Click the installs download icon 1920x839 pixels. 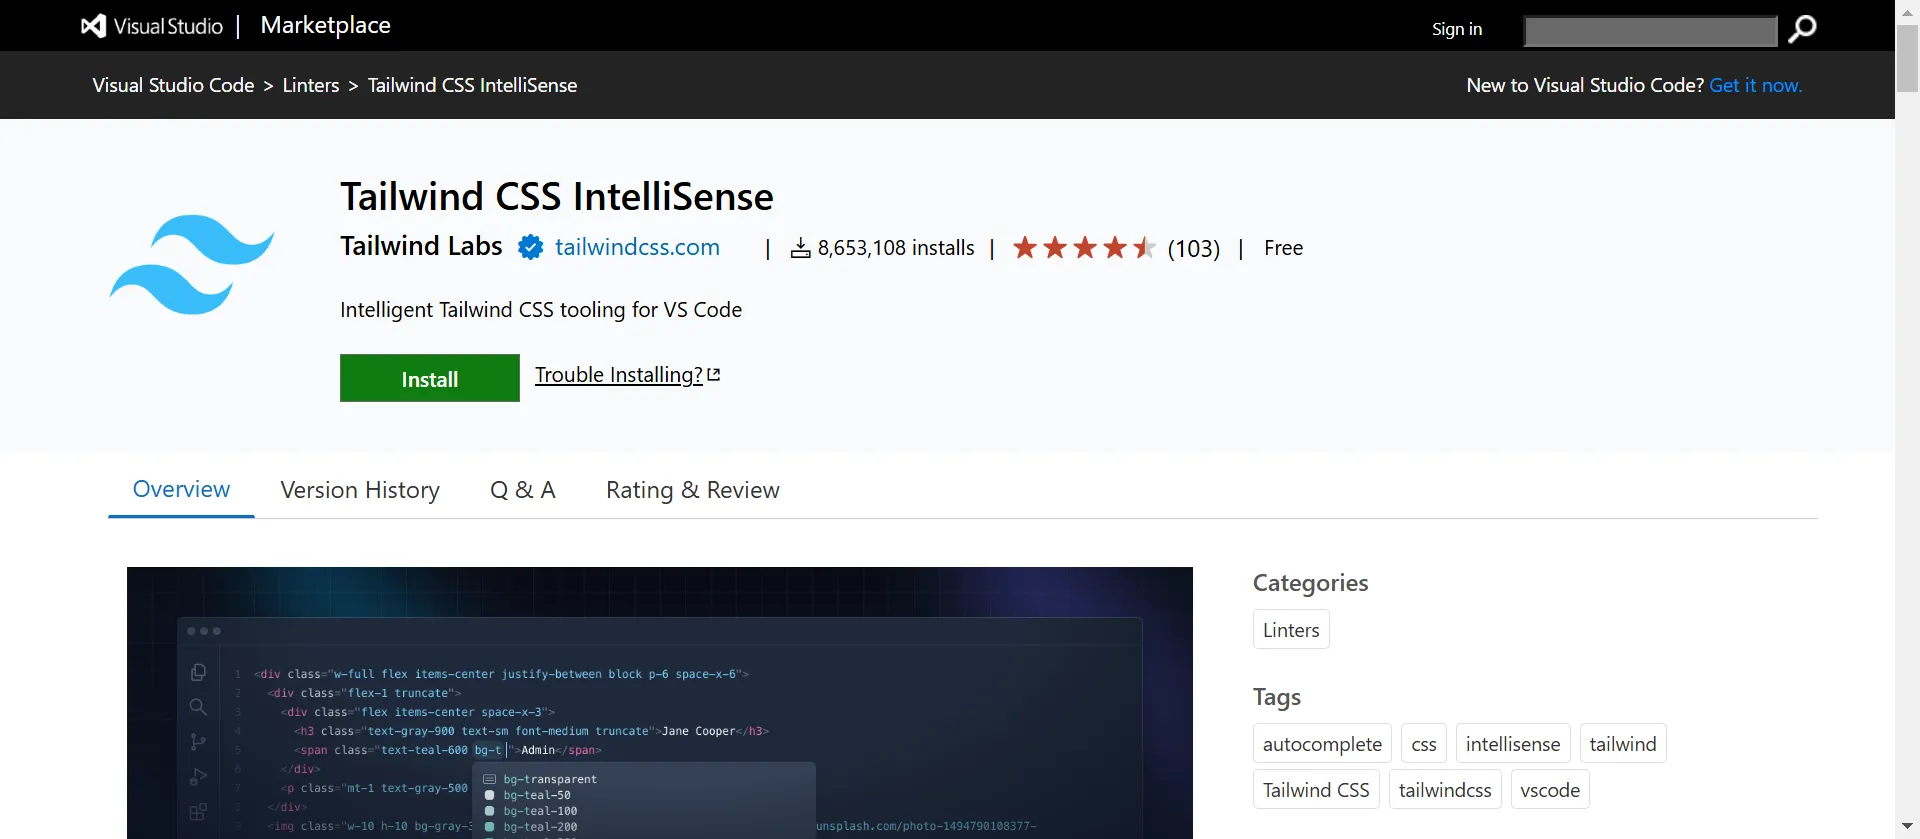pyautogui.click(x=800, y=248)
